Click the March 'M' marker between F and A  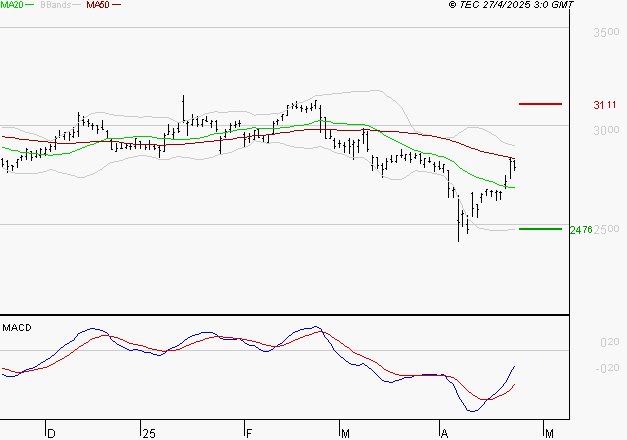click(345, 432)
